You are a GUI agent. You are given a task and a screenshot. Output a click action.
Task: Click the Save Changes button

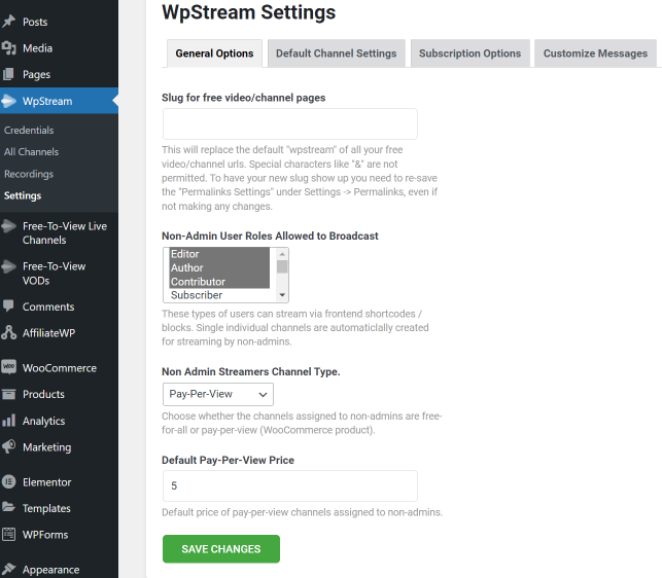click(x=221, y=549)
